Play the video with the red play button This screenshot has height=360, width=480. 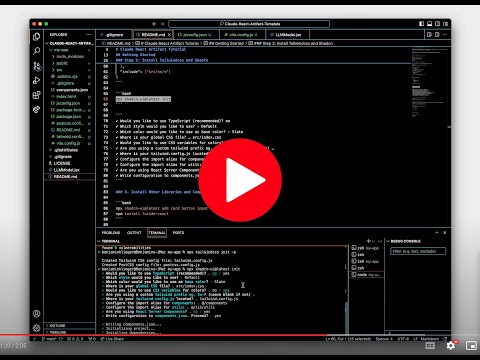pyautogui.click(x=240, y=180)
